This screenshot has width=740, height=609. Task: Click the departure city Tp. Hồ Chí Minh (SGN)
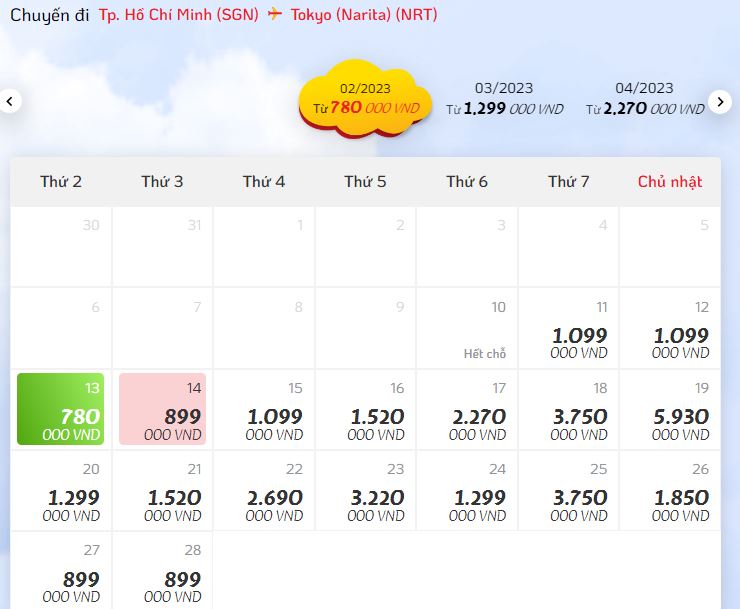[x=179, y=15]
